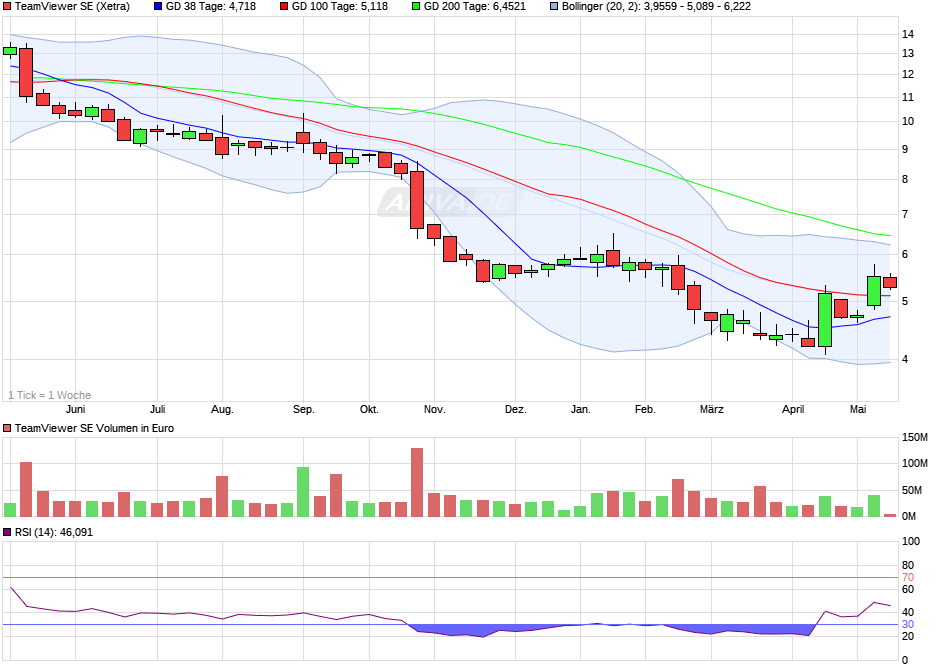Select the 'GD 100 Tage: 5,118' label
The width and height of the screenshot is (940, 670).
pos(340,7)
